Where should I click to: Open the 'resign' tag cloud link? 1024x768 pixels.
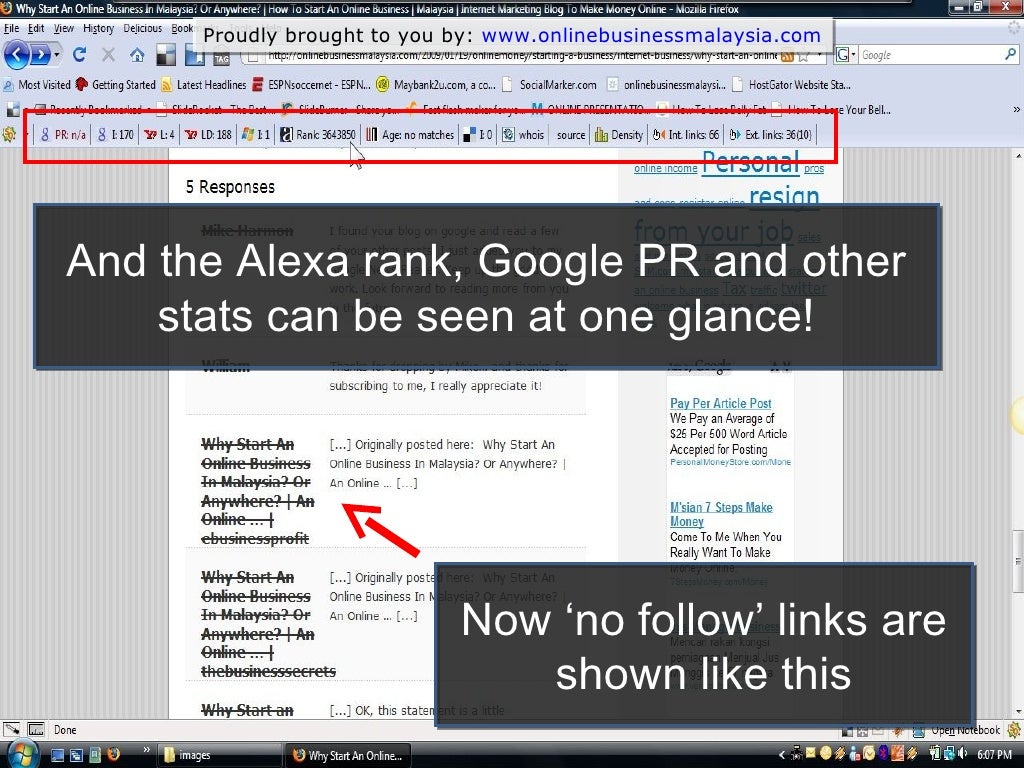[784, 195]
